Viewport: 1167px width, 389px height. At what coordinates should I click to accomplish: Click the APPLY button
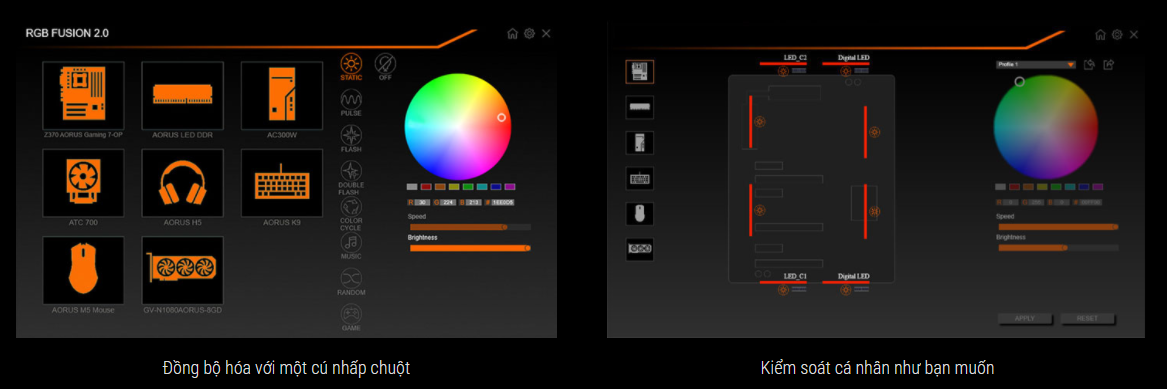[x=1025, y=318]
